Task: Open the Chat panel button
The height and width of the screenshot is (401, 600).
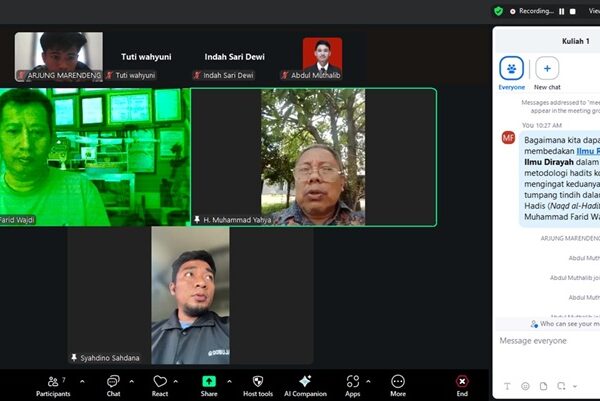Action: click(x=113, y=386)
